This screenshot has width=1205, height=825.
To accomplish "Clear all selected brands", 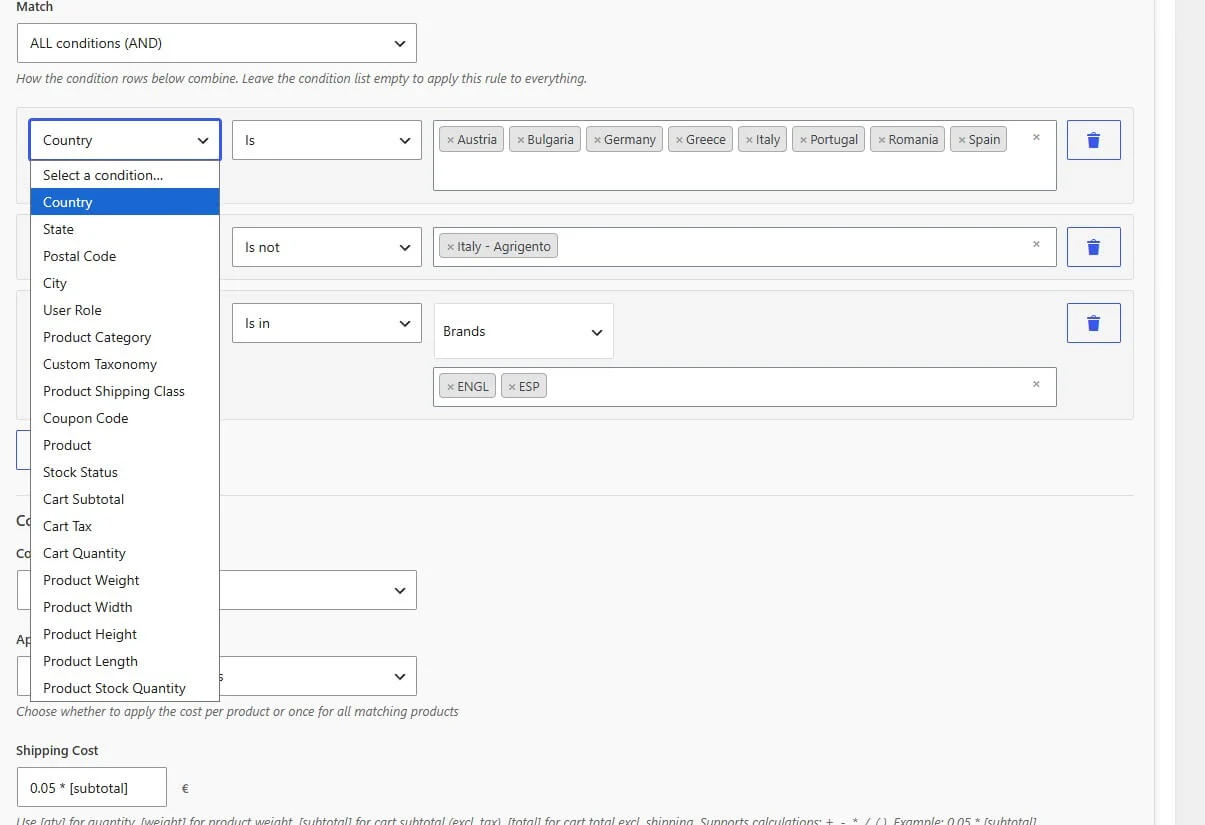I will pos(1036,384).
